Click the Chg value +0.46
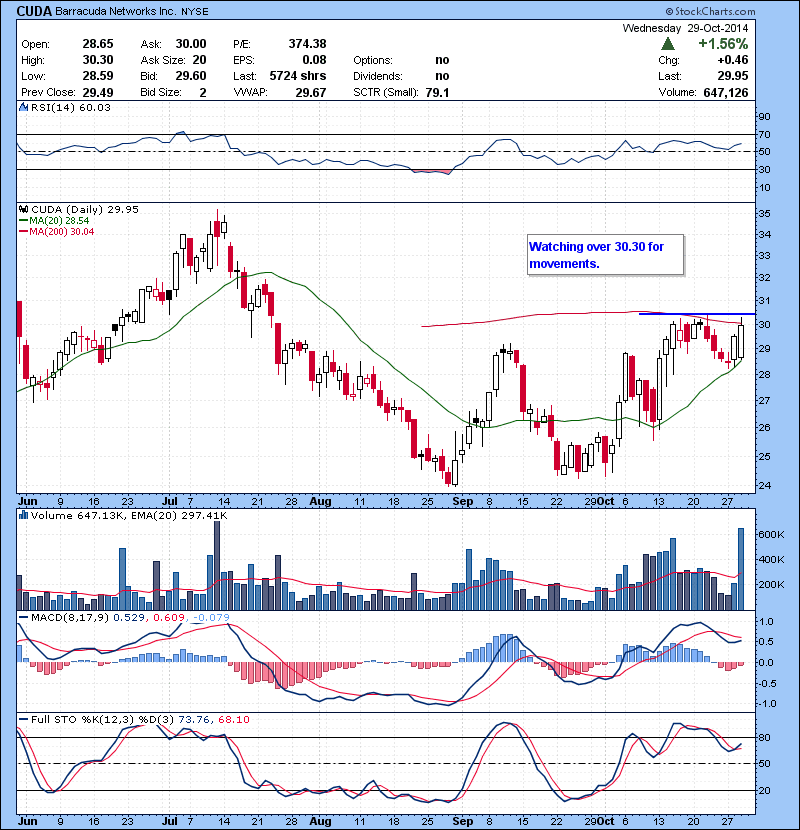This screenshot has height=830, width=800. (733, 60)
